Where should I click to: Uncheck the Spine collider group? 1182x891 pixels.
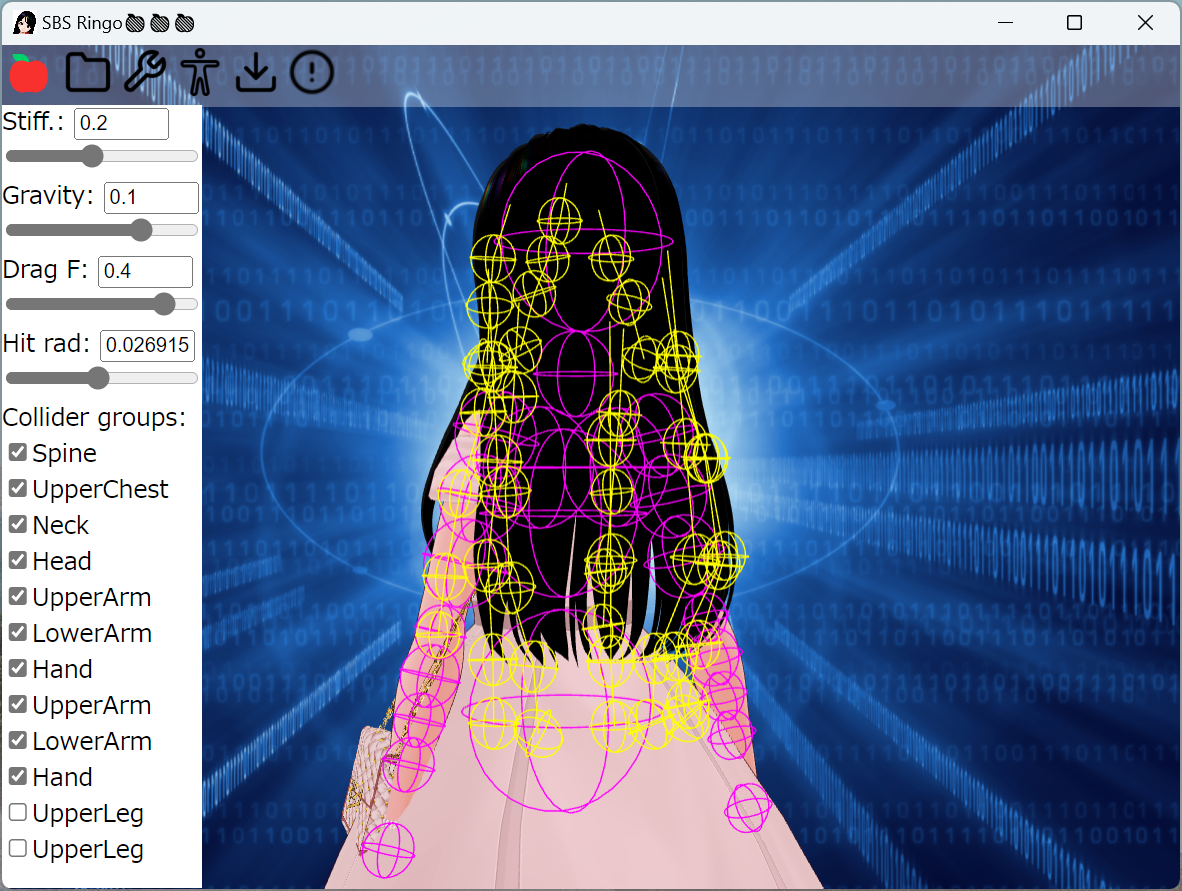pyautogui.click(x=18, y=452)
